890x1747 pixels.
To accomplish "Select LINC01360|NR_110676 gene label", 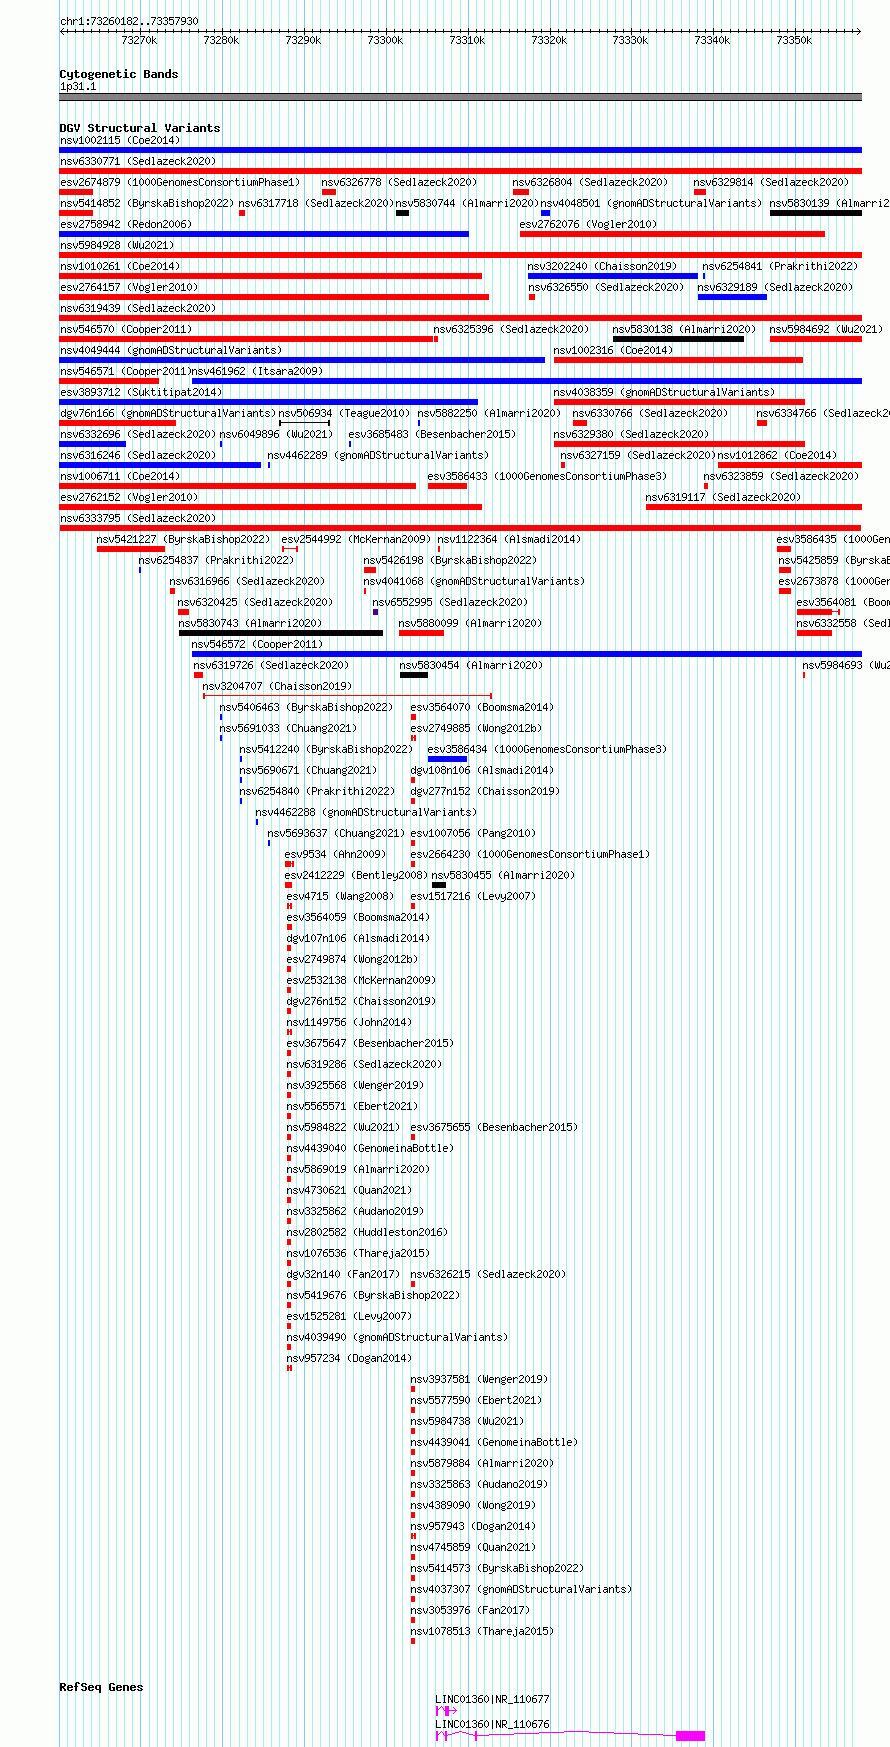I will 492,1724.
